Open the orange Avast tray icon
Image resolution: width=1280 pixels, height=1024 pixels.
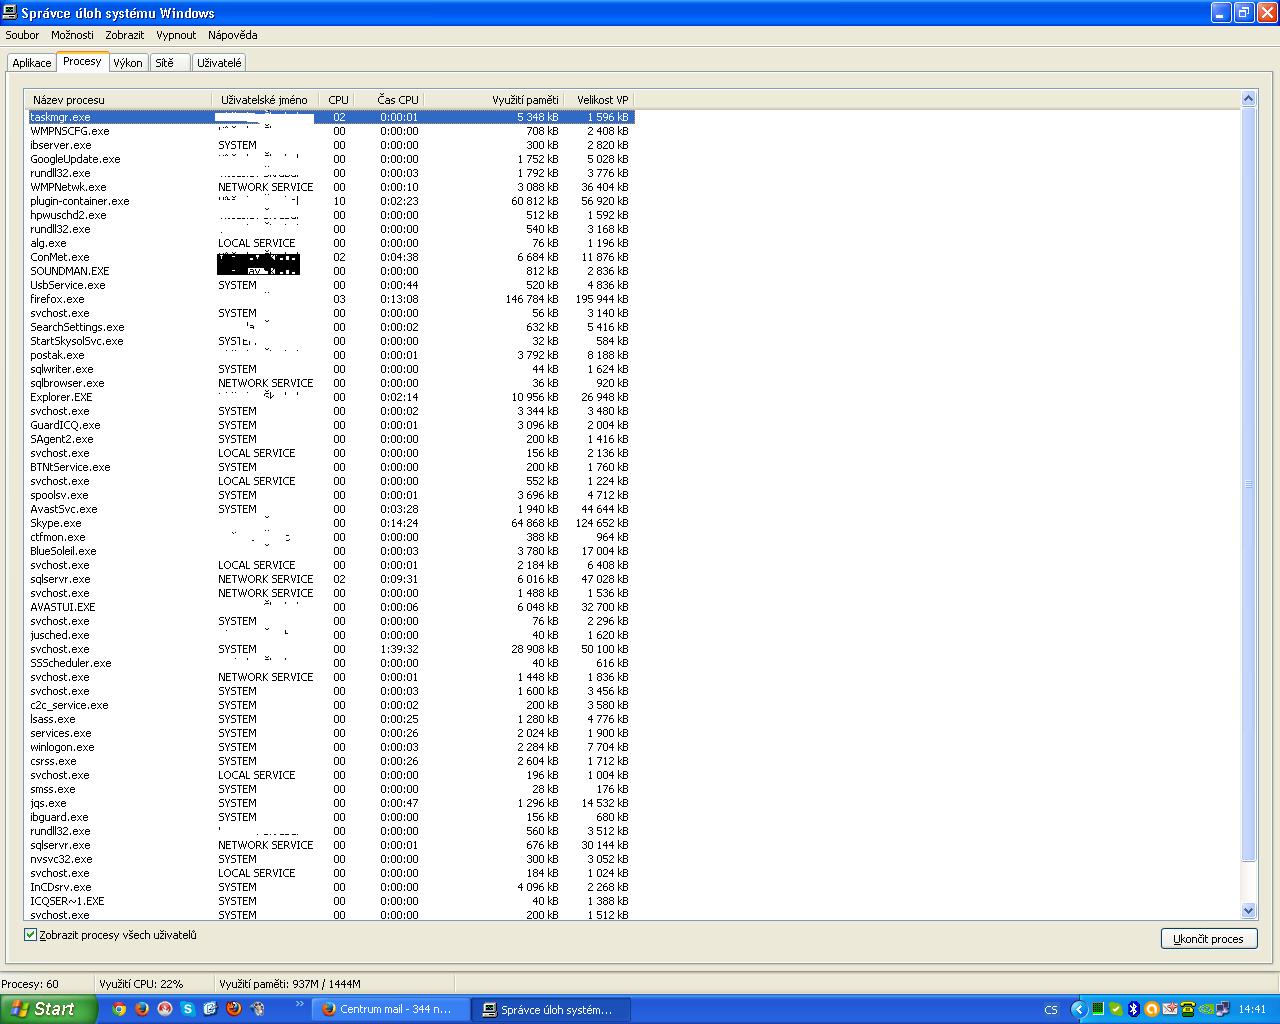1151,1009
